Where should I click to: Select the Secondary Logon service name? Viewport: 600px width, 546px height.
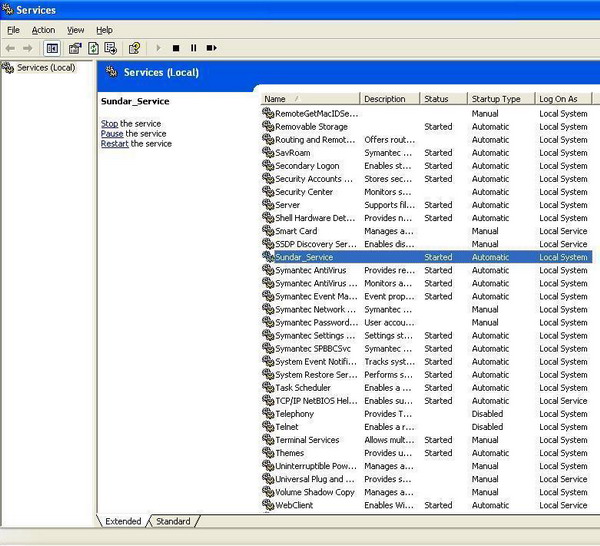click(307, 166)
